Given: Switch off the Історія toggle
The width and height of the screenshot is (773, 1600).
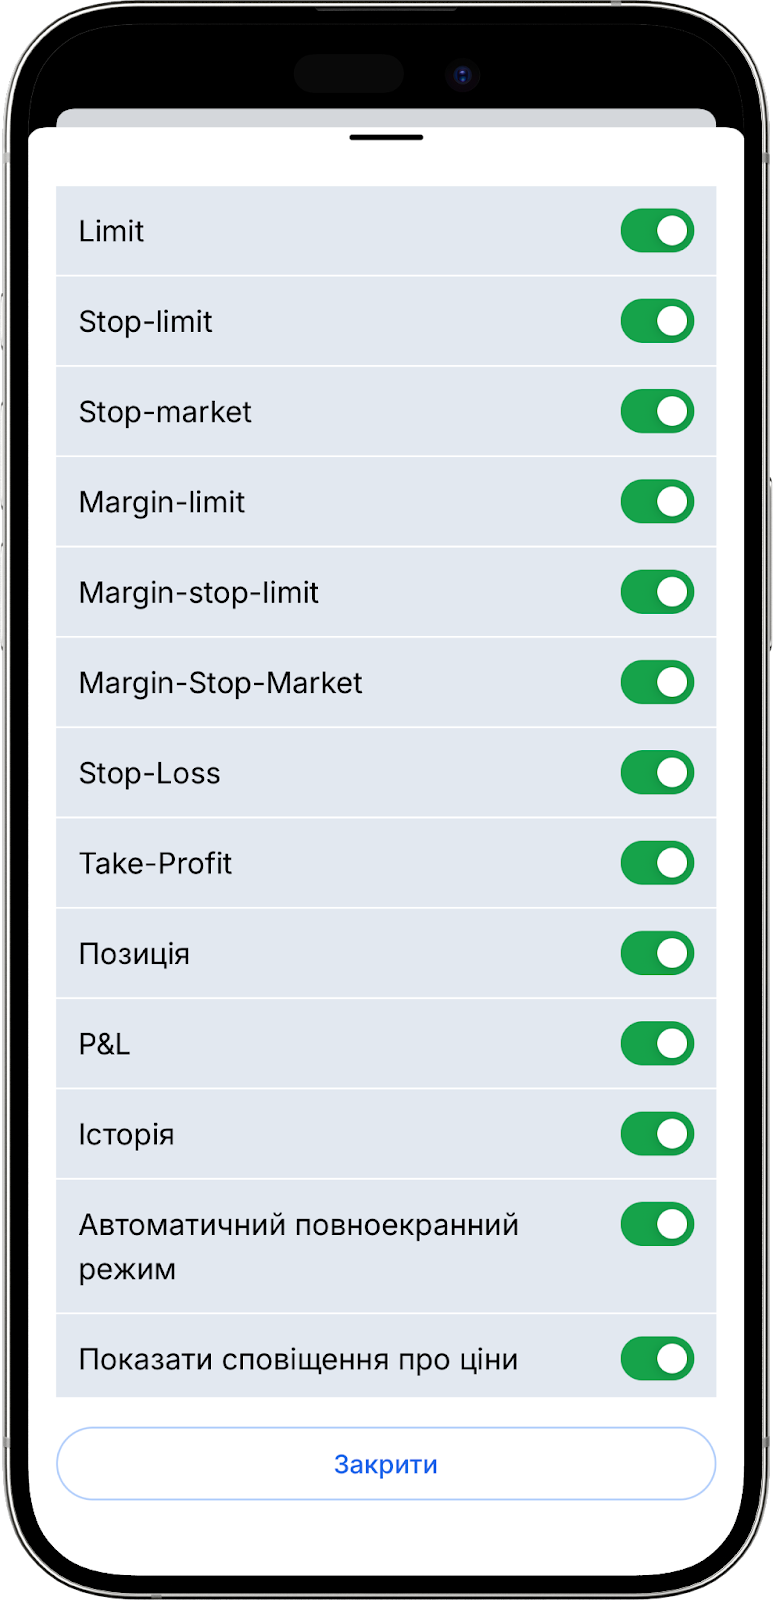Looking at the screenshot, I should 657,1134.
